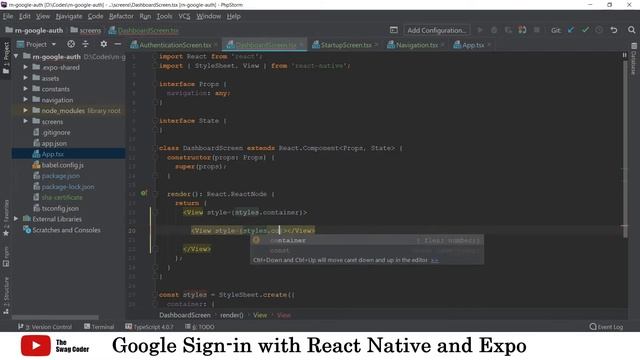This screenshot has height=360, width=640.
Task: Open the TODO tool window
Action: point(200,327)
